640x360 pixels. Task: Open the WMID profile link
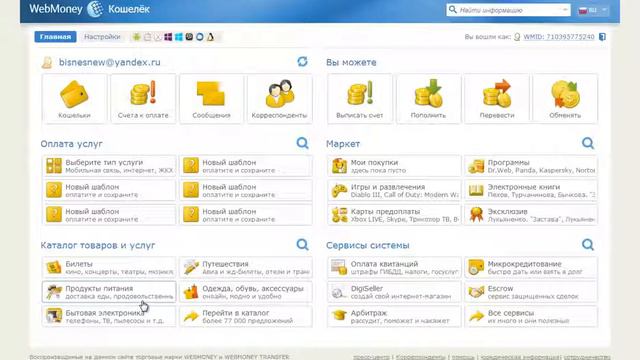tap(559, 37)
